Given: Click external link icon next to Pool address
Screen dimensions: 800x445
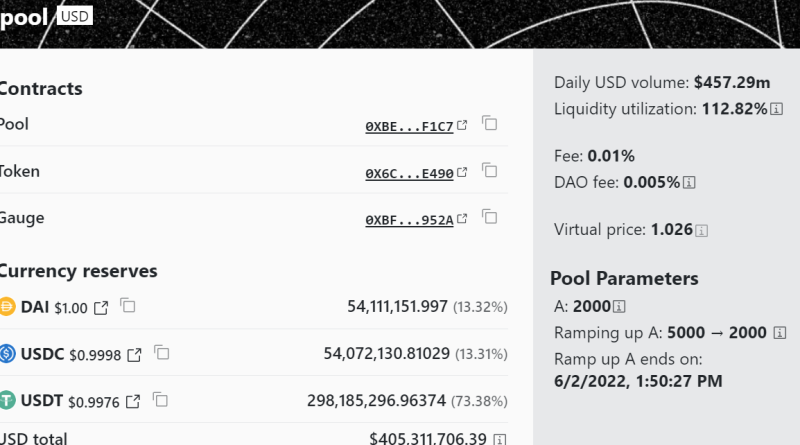Looking at the screenshot, I should click(x=462, y=125).
